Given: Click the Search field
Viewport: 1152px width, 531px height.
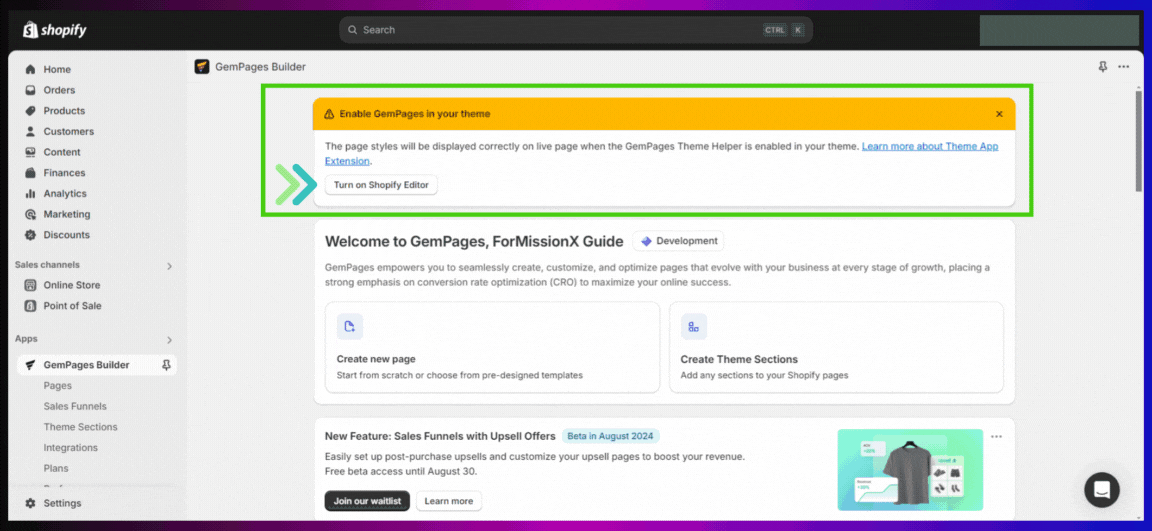Looking at the screenshot, I should (576, 30).
